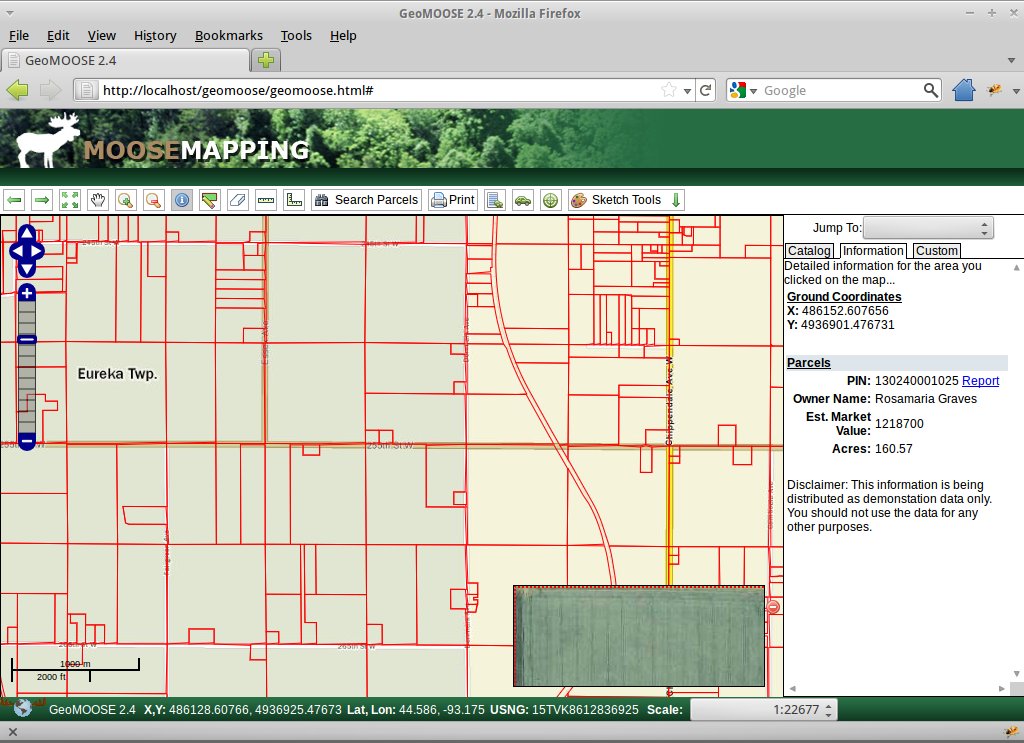Click the map zoom slider handle
Viewport: 1024px width, 743px height.
pos(27,339)
